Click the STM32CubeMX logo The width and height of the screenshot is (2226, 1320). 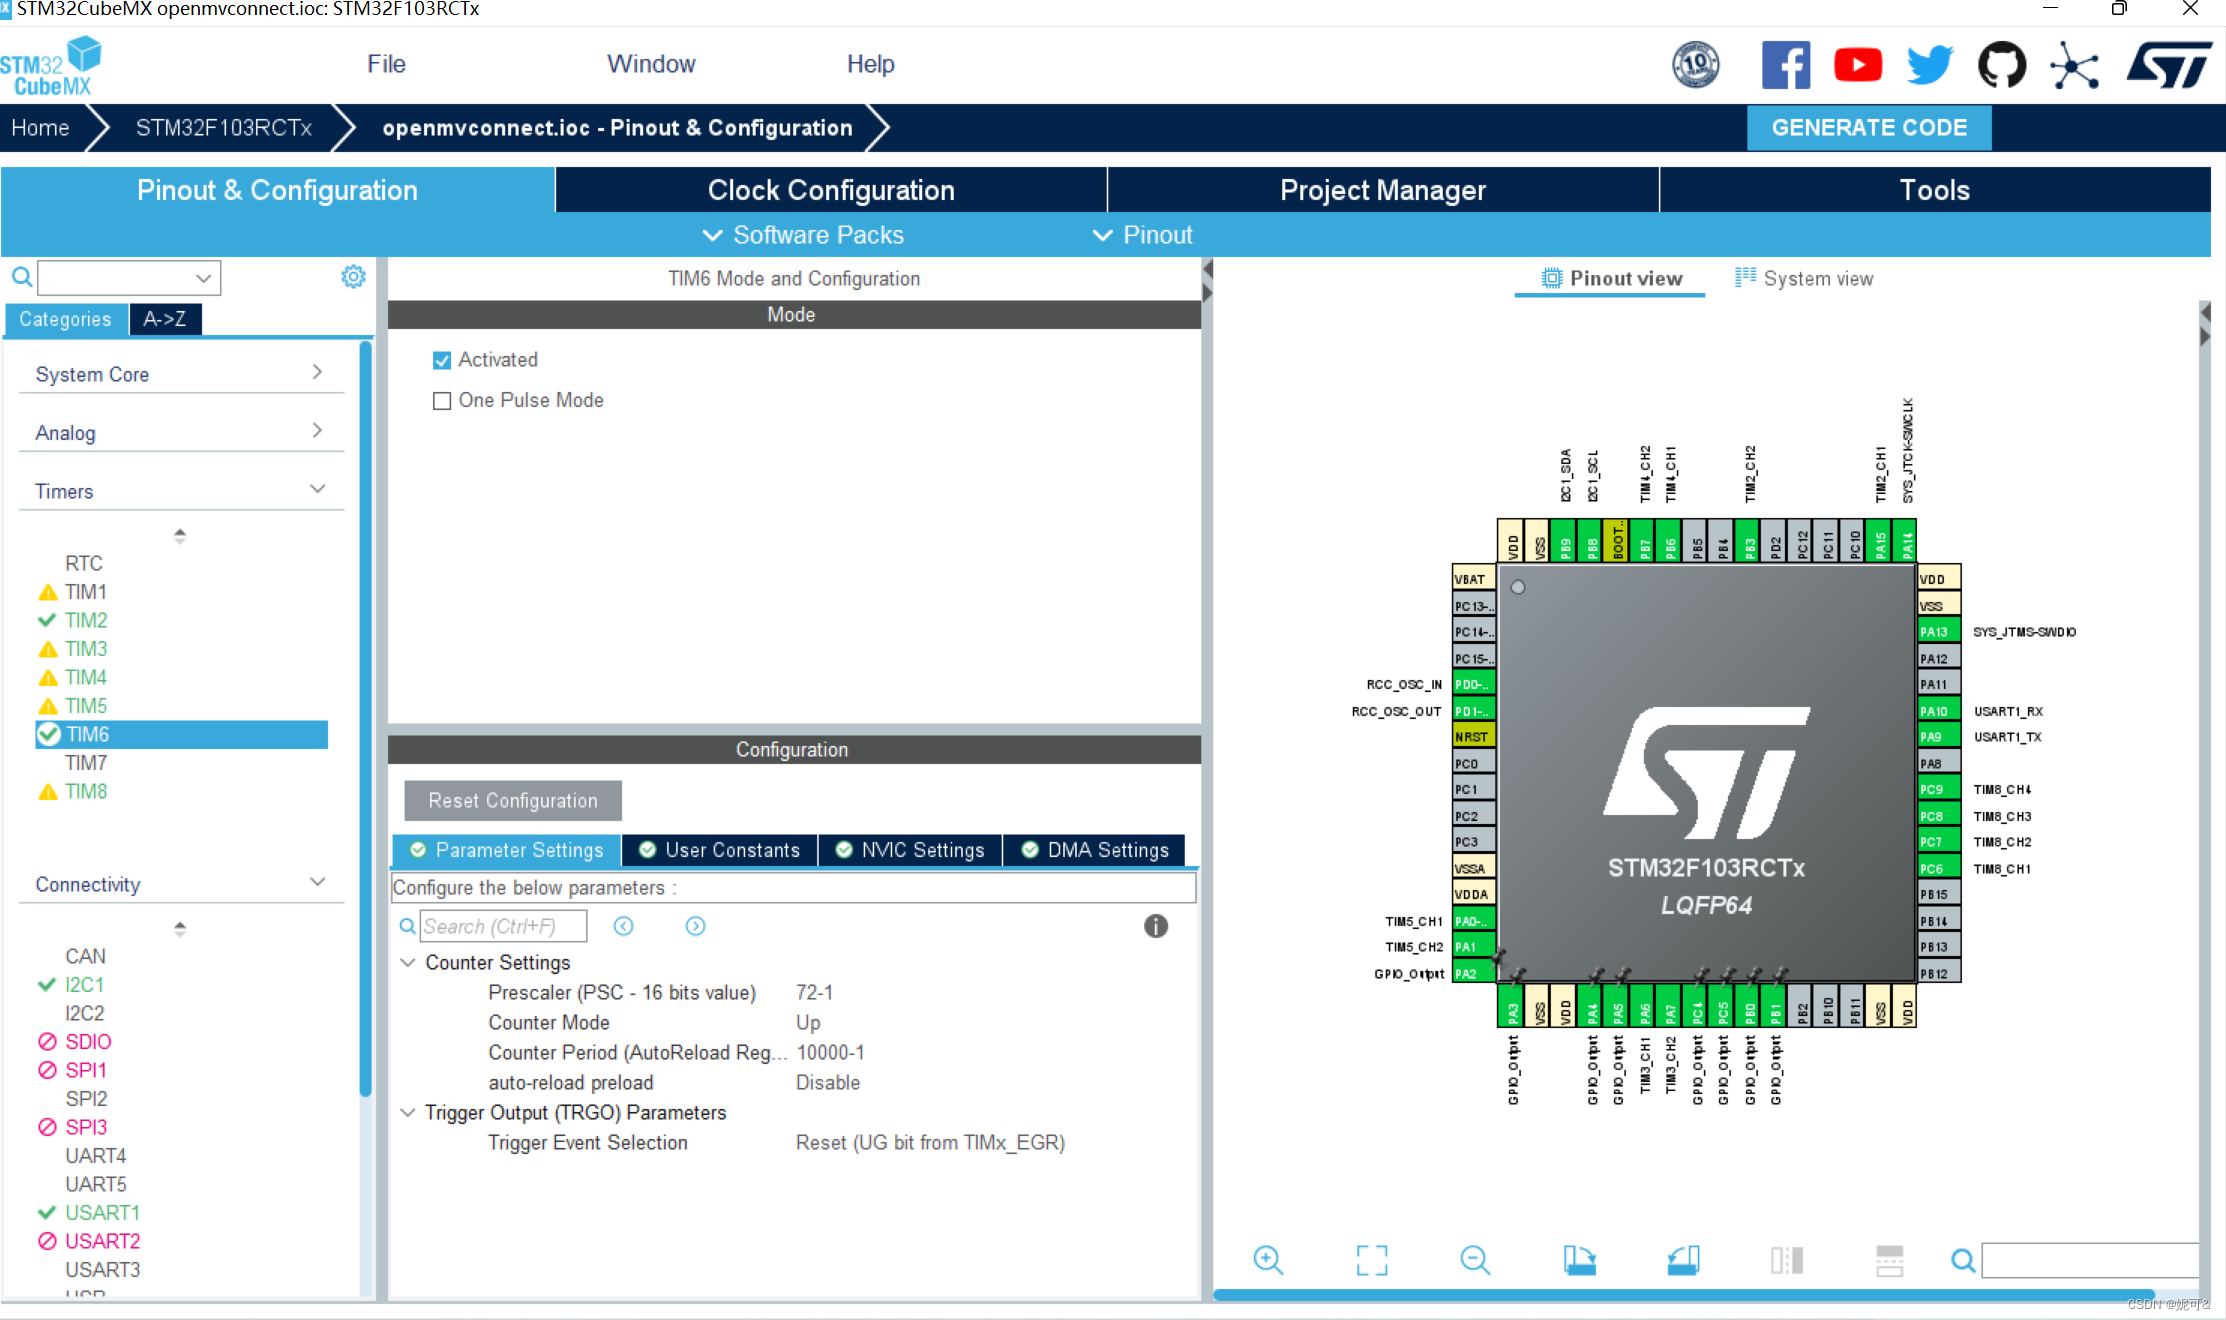[x=52, y=66]
